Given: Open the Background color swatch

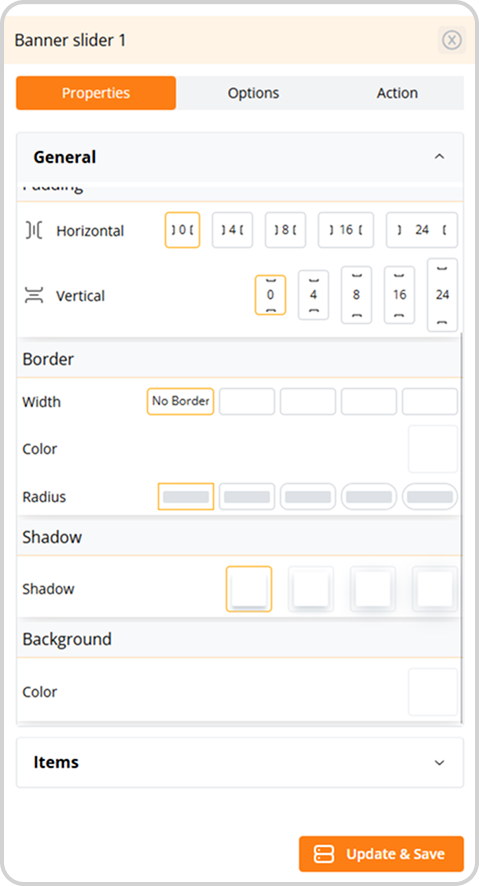Looking at the screenshot, I should click(x=433, y=692).
